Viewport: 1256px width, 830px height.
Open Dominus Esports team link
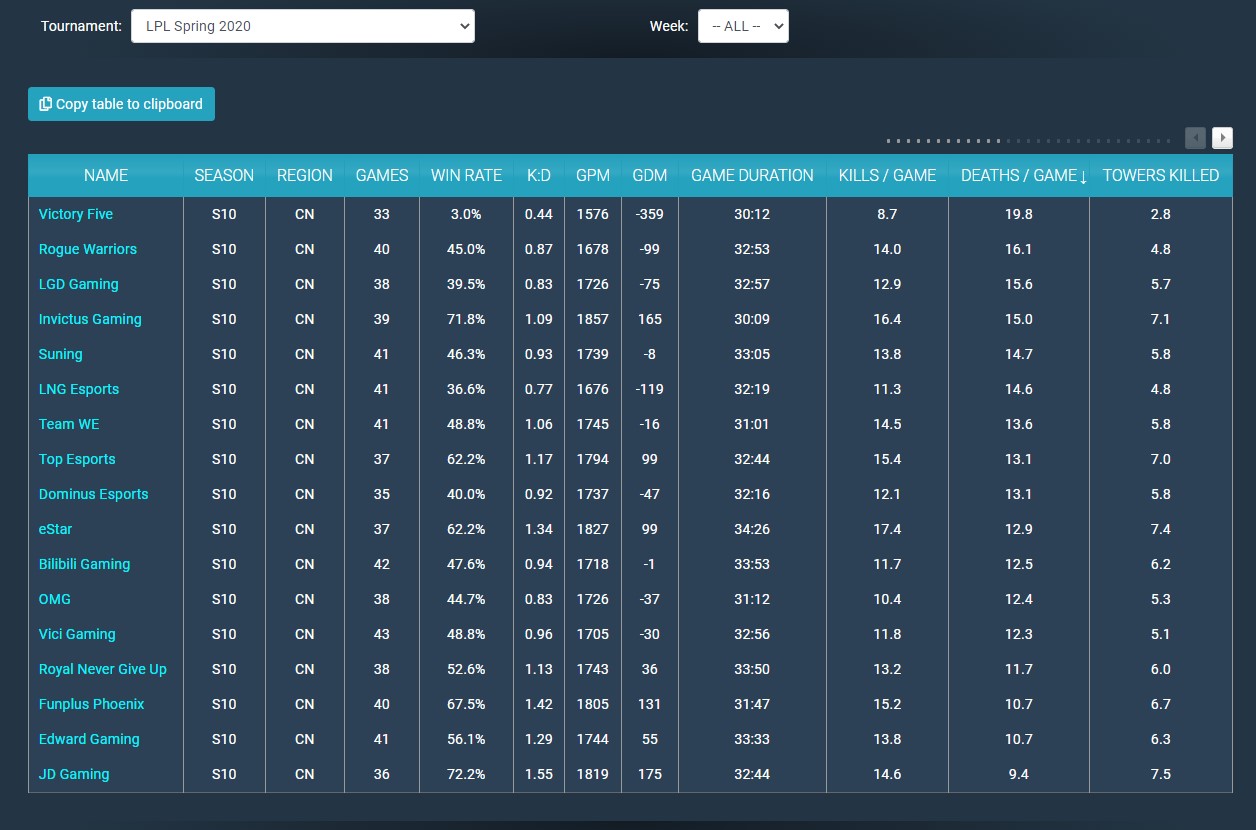click(x=94, y=494)
